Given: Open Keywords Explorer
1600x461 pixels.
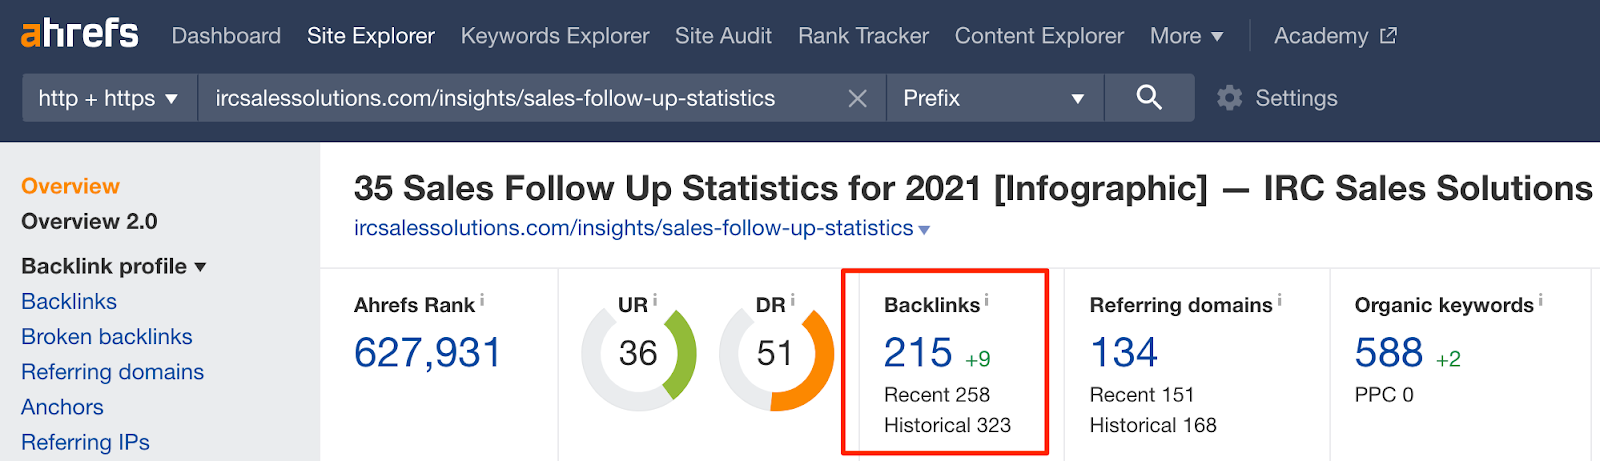Looking at the screenshot, I should pyautogui.click(x=555, y=36).
